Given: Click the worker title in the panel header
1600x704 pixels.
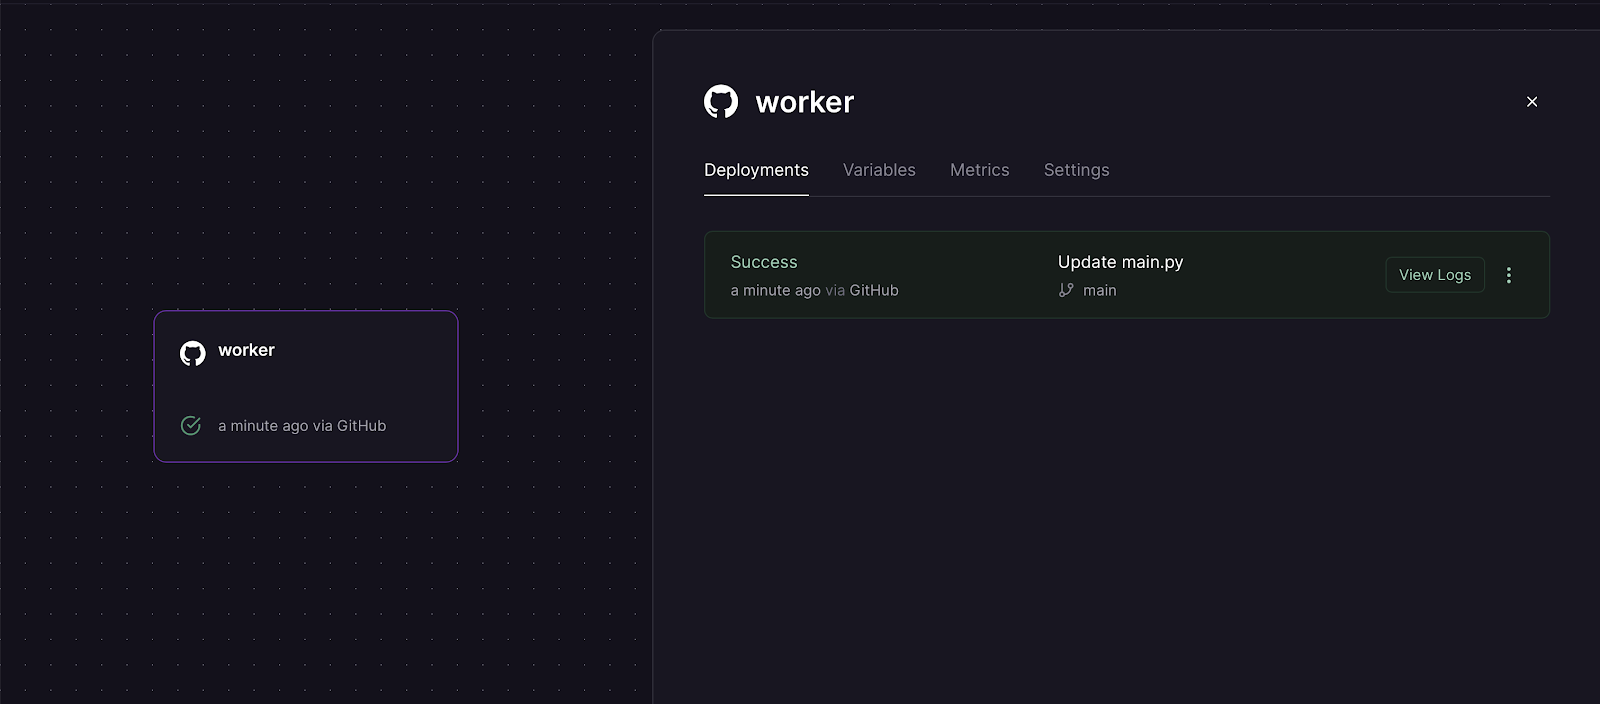Looking at the screenshot, I should coord(805,102).
